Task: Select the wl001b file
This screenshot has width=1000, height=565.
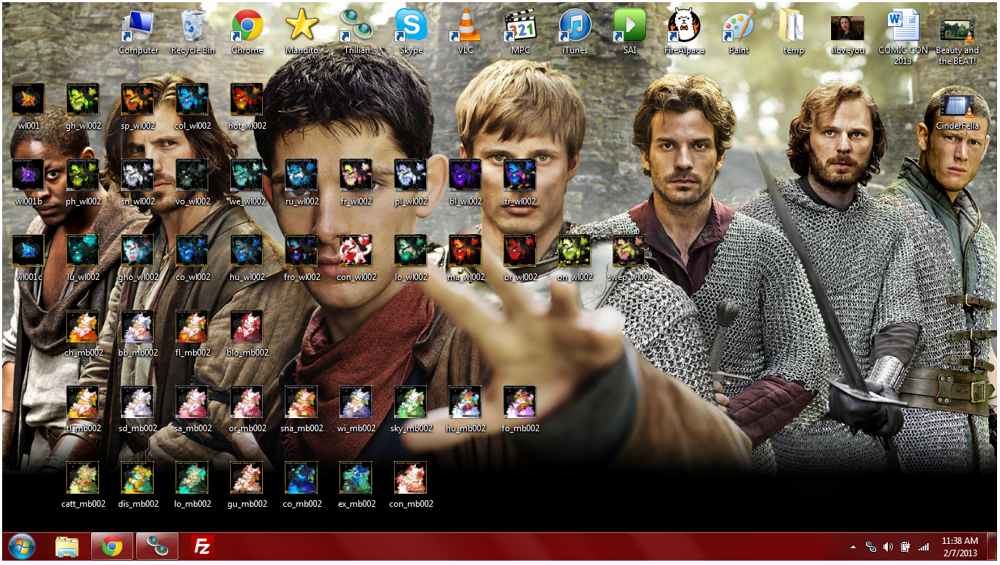Action: 28,183
